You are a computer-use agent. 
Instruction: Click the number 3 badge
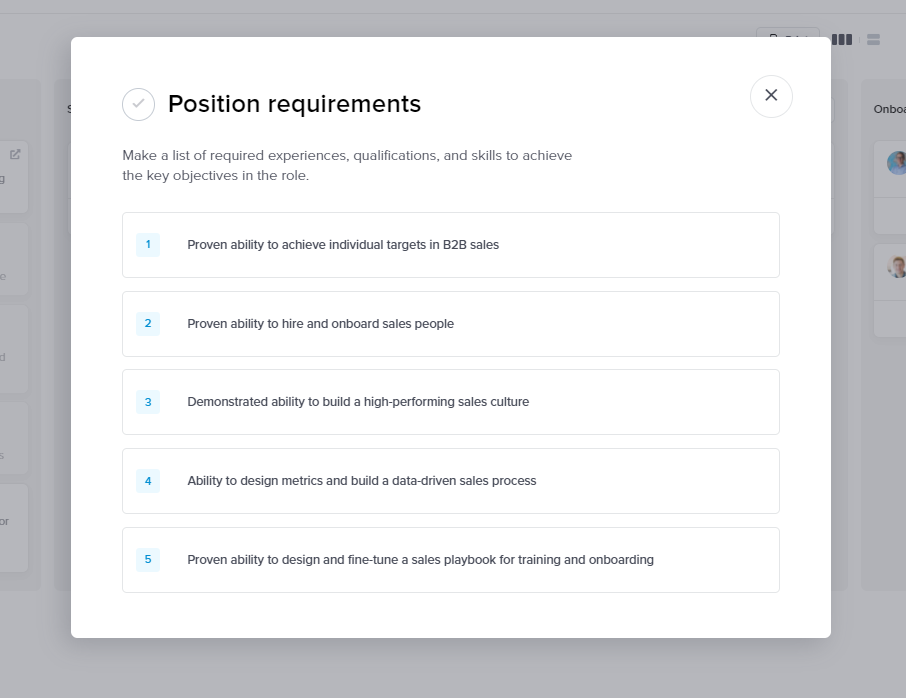148,402
